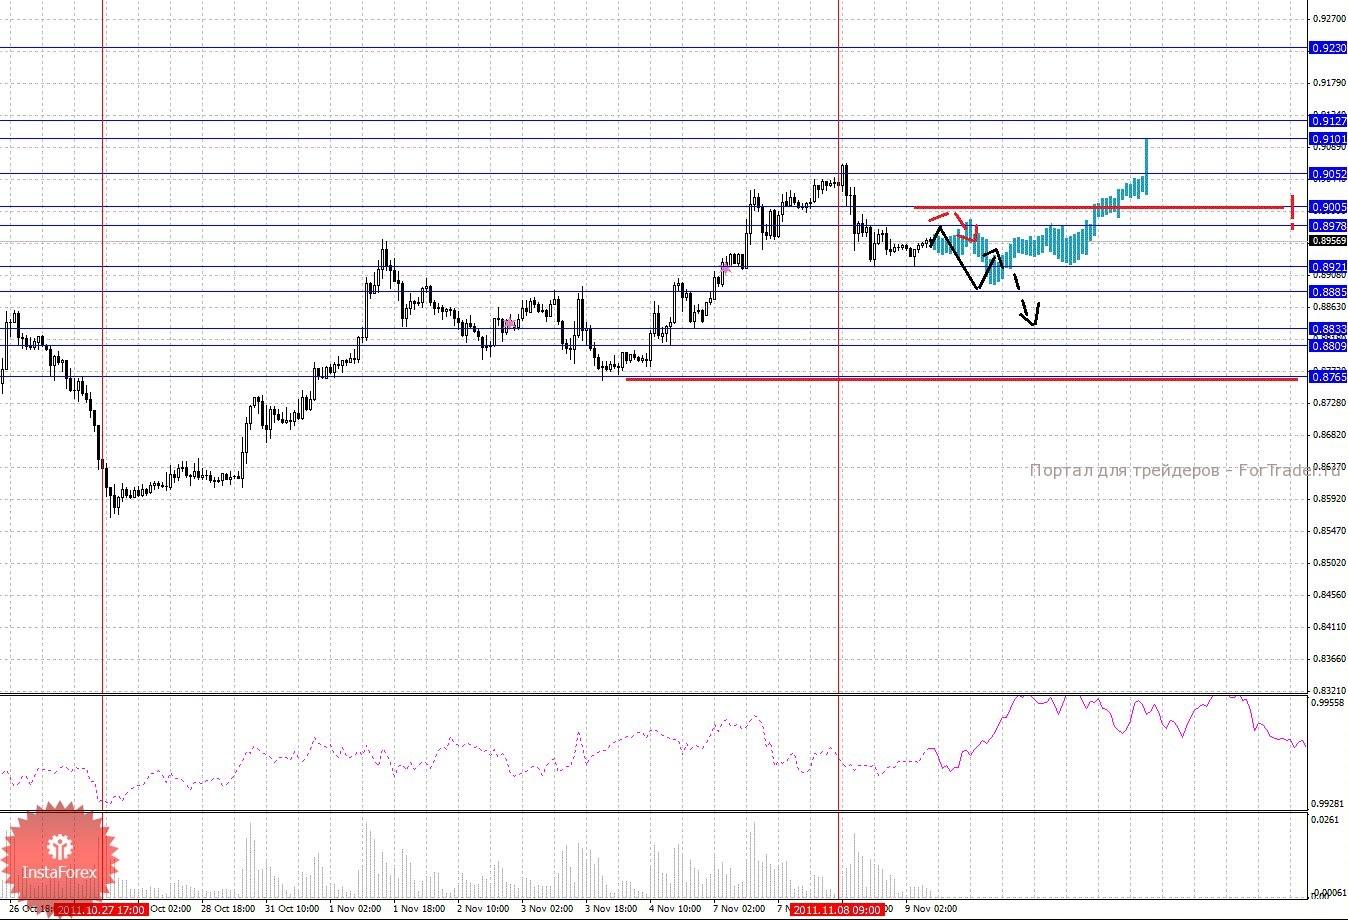Select the 0.9101 level price label
The height and width of the screenshot is (920, 1348).
(1328, 139)
